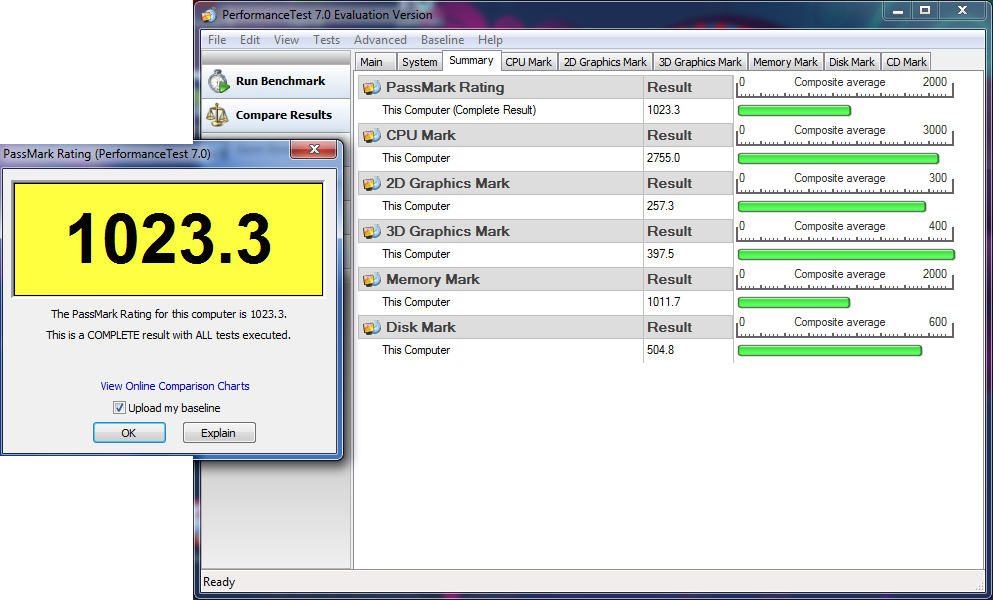Open the 2D Graphics Mark tab
Viewport: 993px width, 600px height.
point(605,62)
